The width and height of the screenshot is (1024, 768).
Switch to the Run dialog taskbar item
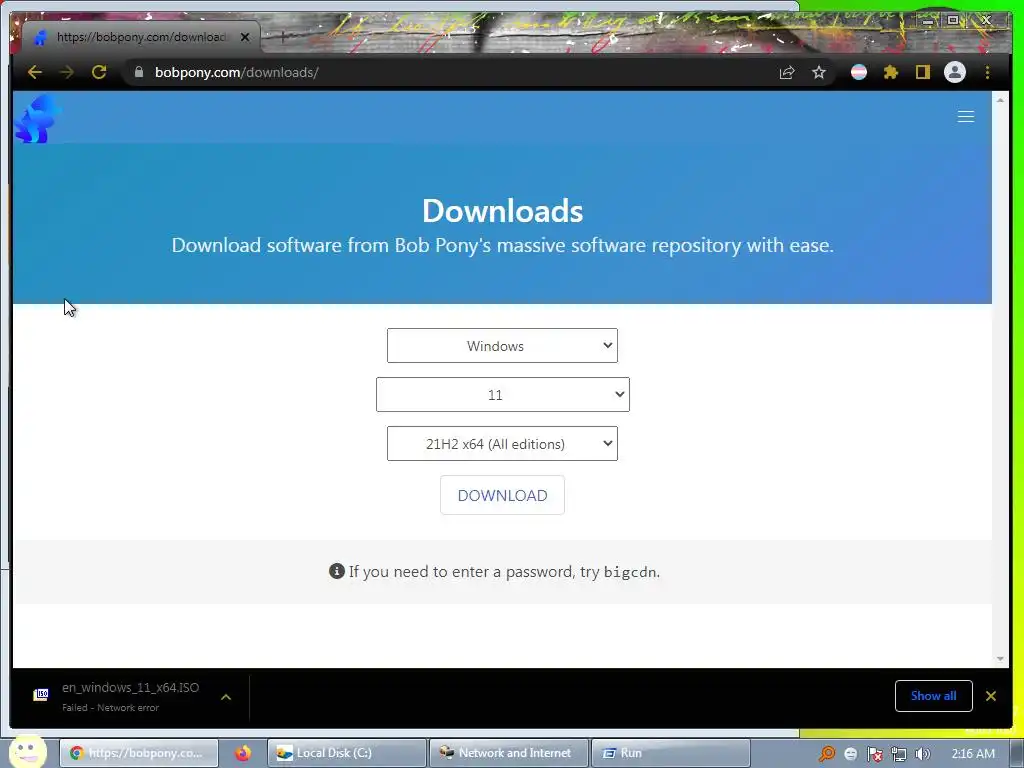tap(671, 753)
